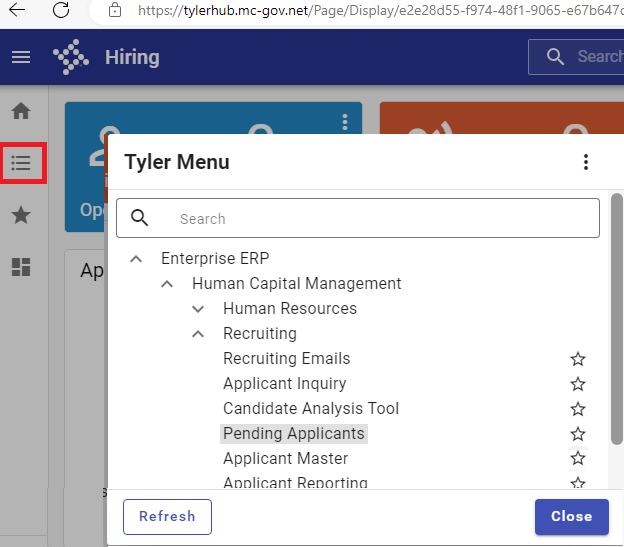Open blue card's three-dot options menu
The width and height of the screenshot is (624, 547).
tap(345, 122)
